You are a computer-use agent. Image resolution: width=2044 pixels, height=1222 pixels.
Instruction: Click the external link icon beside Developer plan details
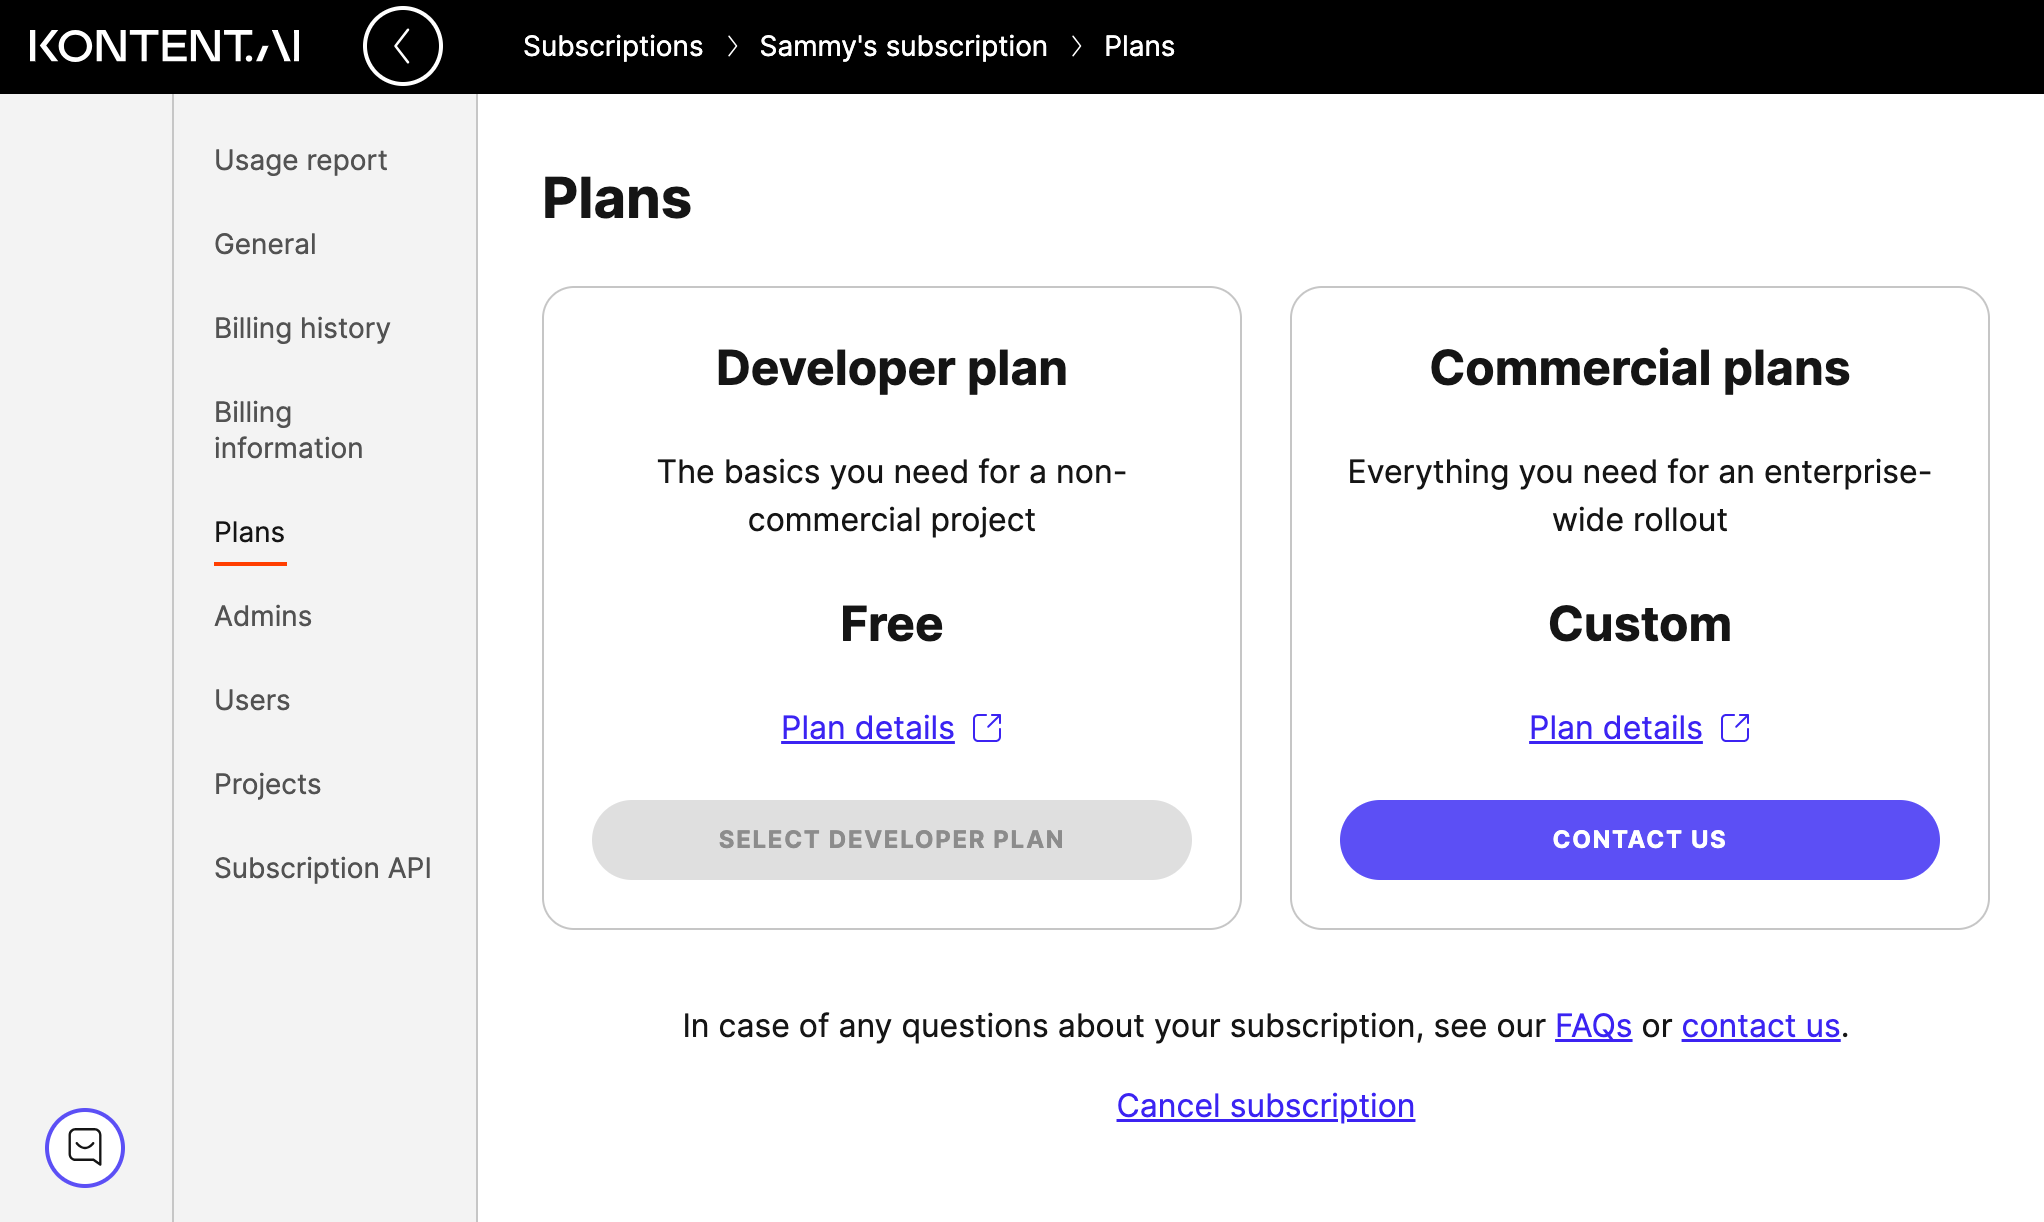pyautogui.click(x=986, y=727)
